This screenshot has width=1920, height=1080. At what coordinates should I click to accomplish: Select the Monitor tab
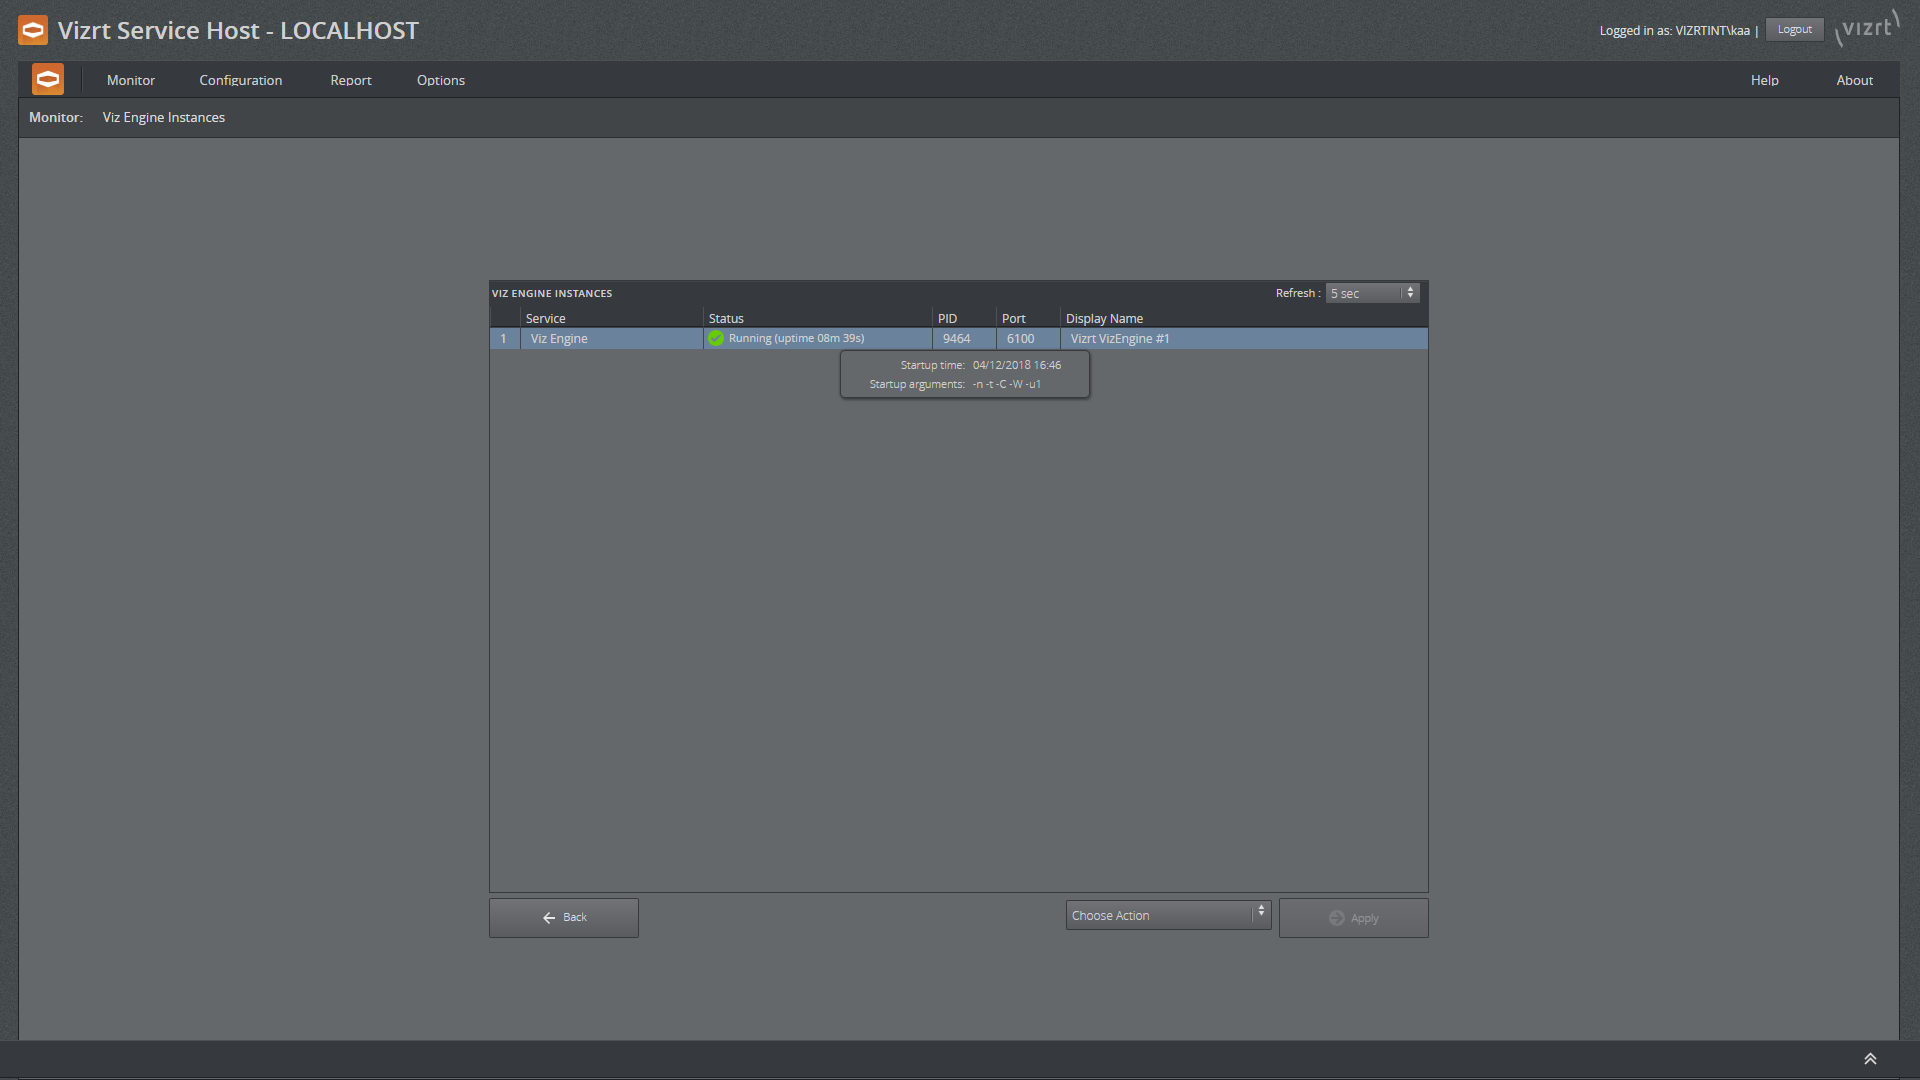point(133,79)
